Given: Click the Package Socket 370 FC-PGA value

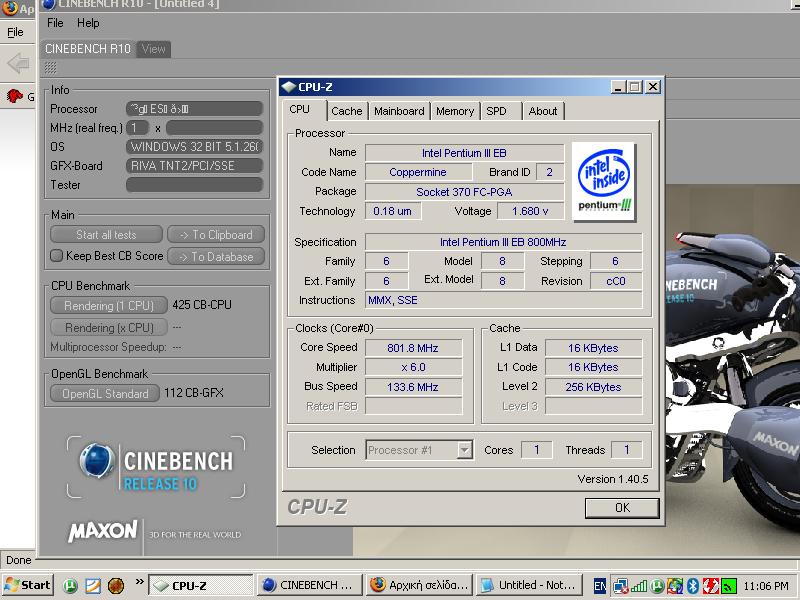Looking at the screenshot, I should click(464, 192).
